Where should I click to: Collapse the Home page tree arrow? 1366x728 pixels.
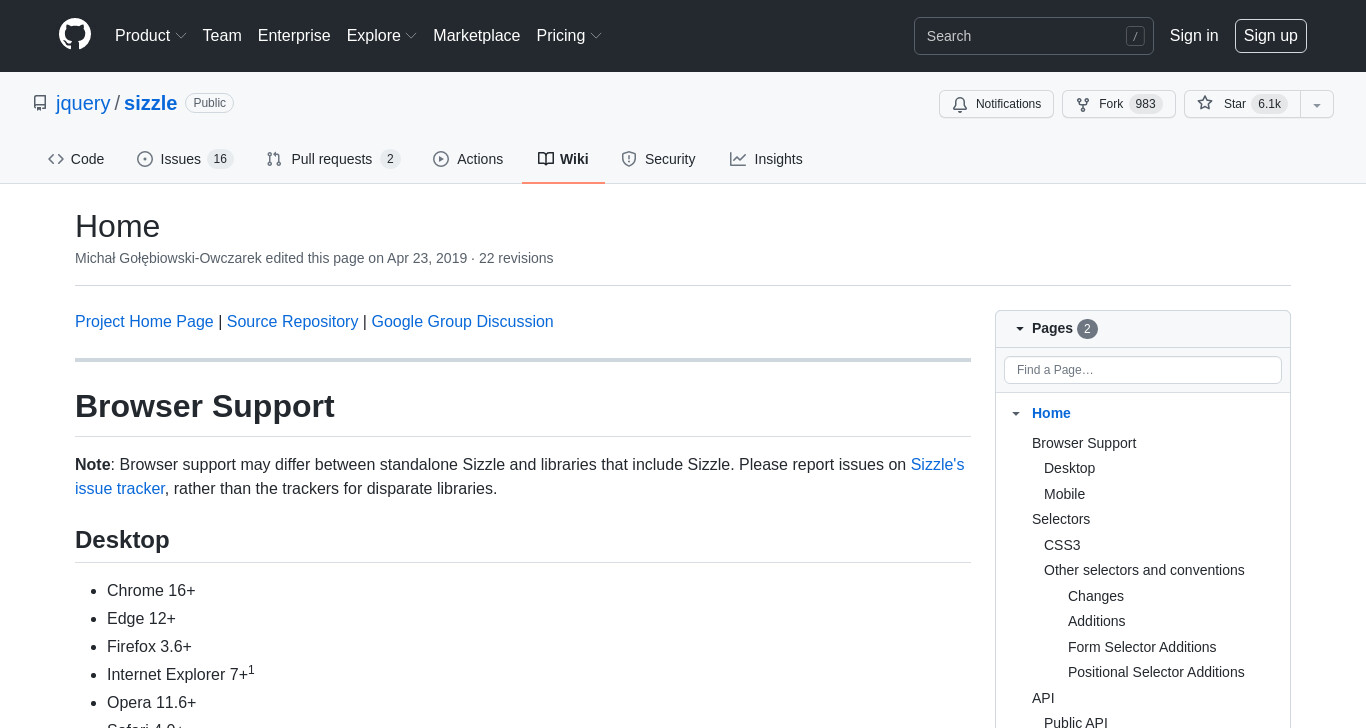pyautogui.click(x=1016, y=413)
